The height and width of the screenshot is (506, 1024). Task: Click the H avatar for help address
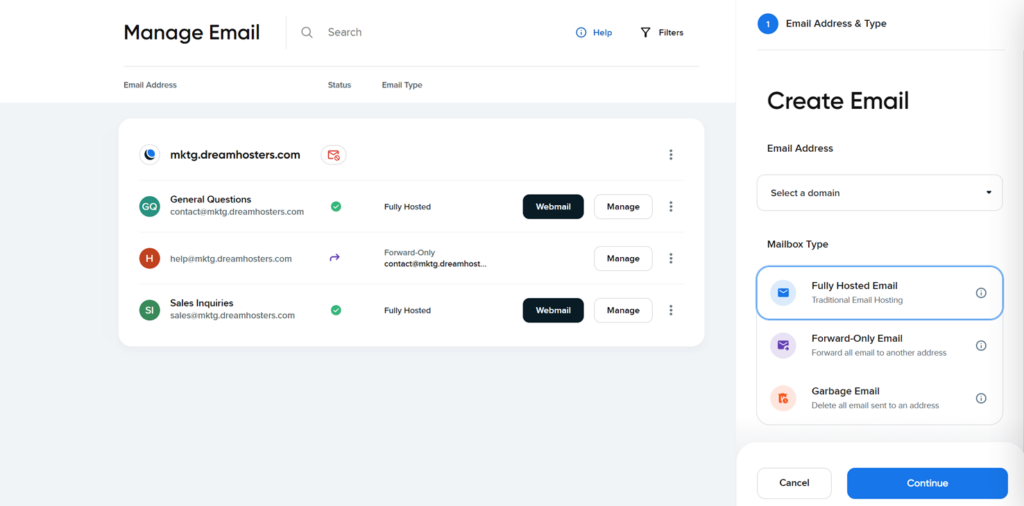point(150,259)
